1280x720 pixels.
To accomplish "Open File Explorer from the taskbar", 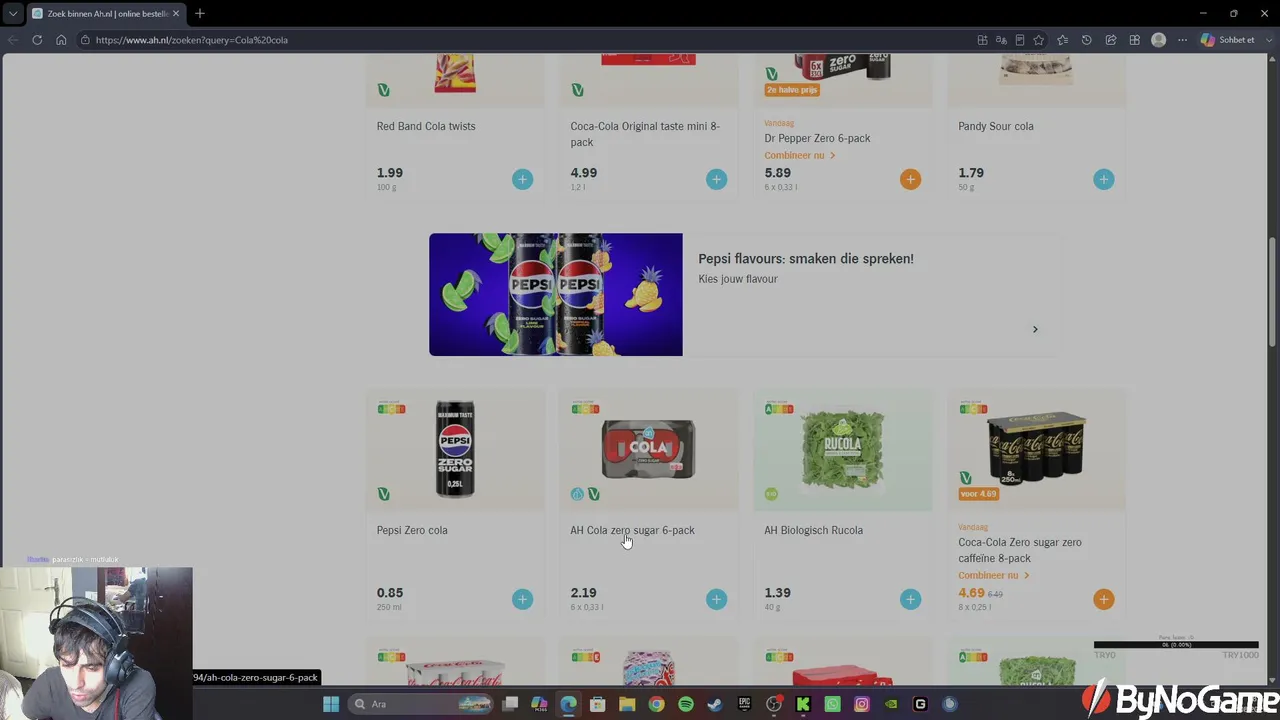I will 627,704.
